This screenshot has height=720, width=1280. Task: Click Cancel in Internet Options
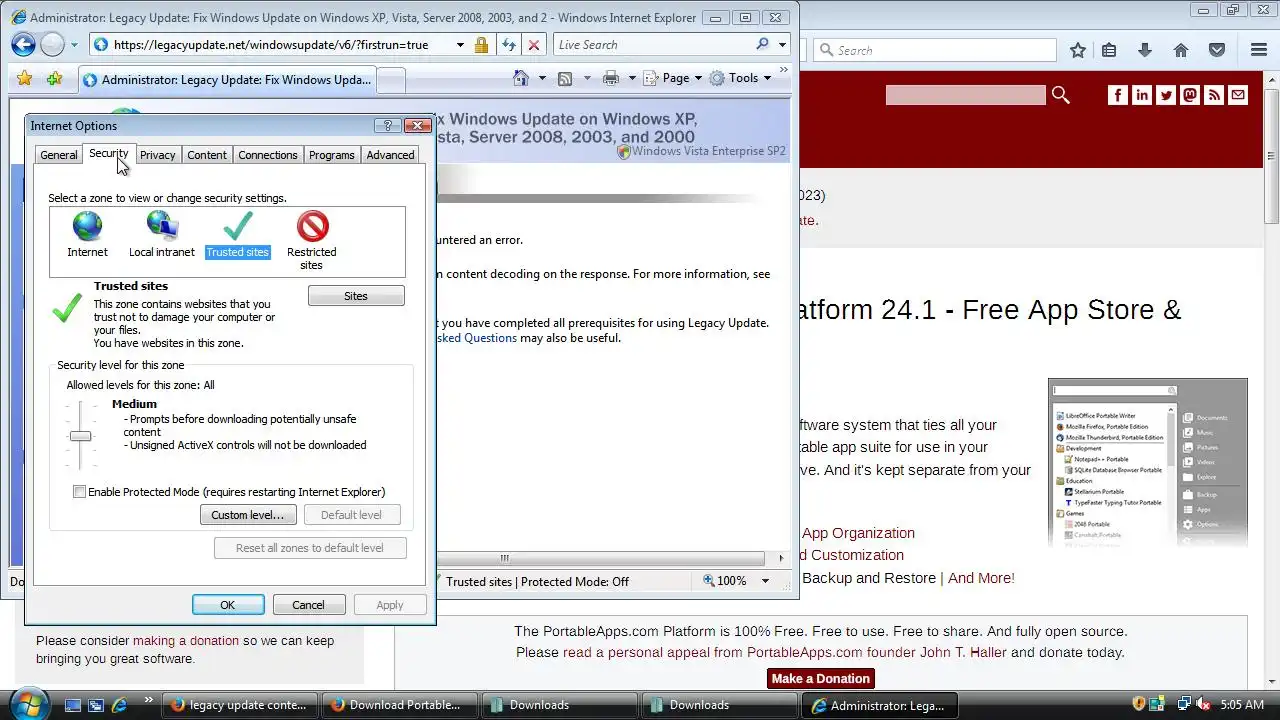tap(308, 605)
